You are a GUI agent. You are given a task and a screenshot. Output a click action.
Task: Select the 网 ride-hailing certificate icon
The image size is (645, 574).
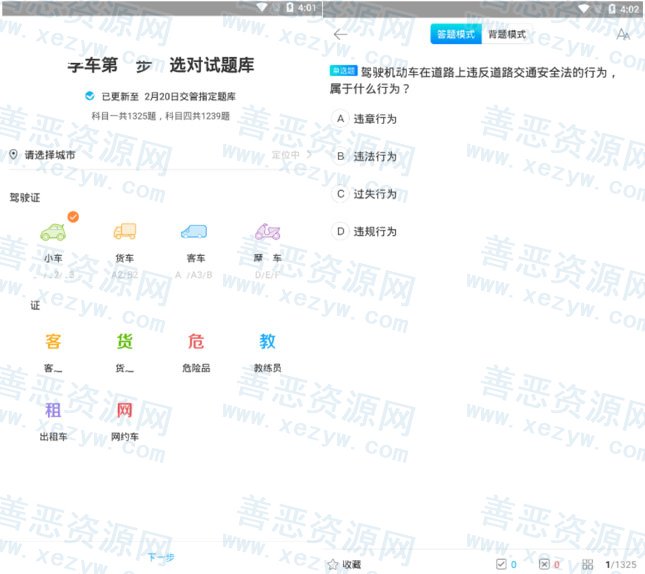coord(125,410)
